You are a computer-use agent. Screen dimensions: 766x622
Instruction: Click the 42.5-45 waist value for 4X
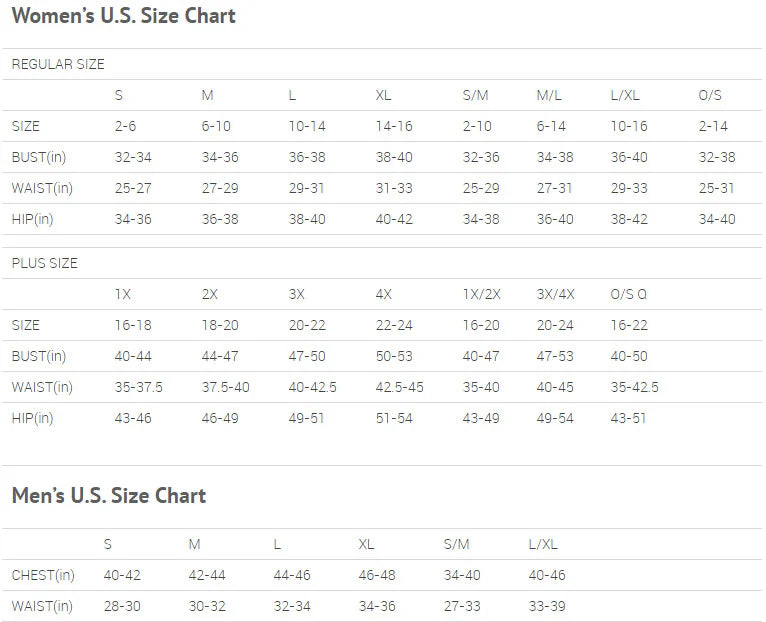pos(399,387)
